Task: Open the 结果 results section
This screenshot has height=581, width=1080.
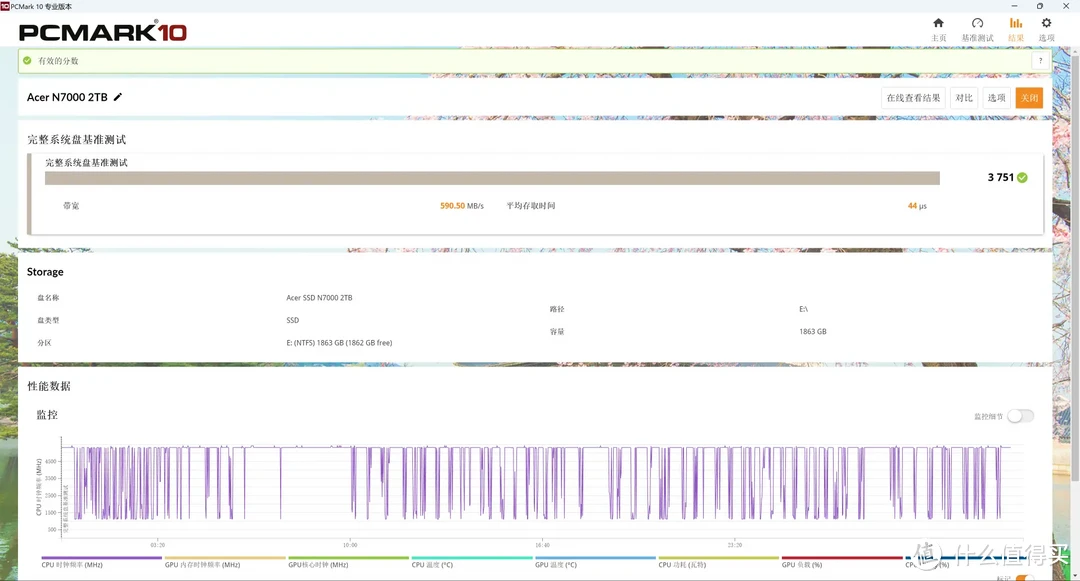Action: coord(1016,30)
